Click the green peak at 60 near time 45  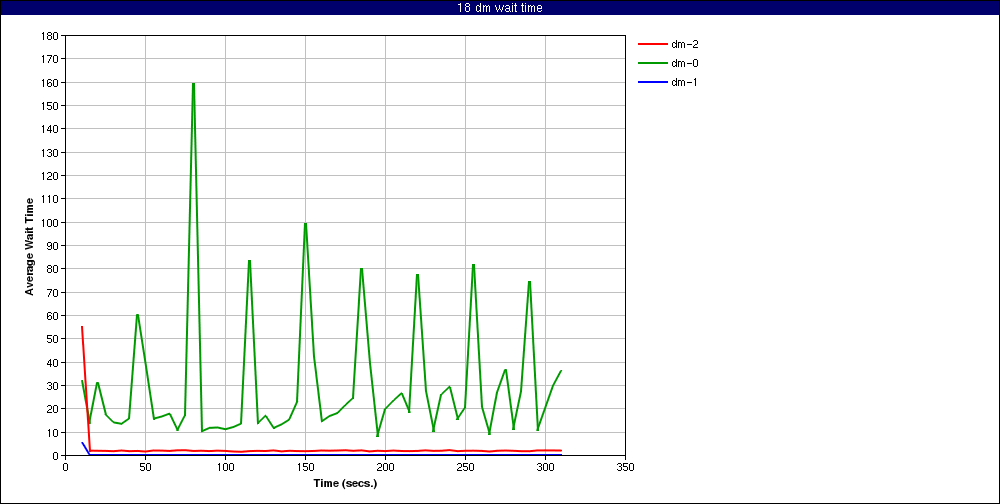137,315
